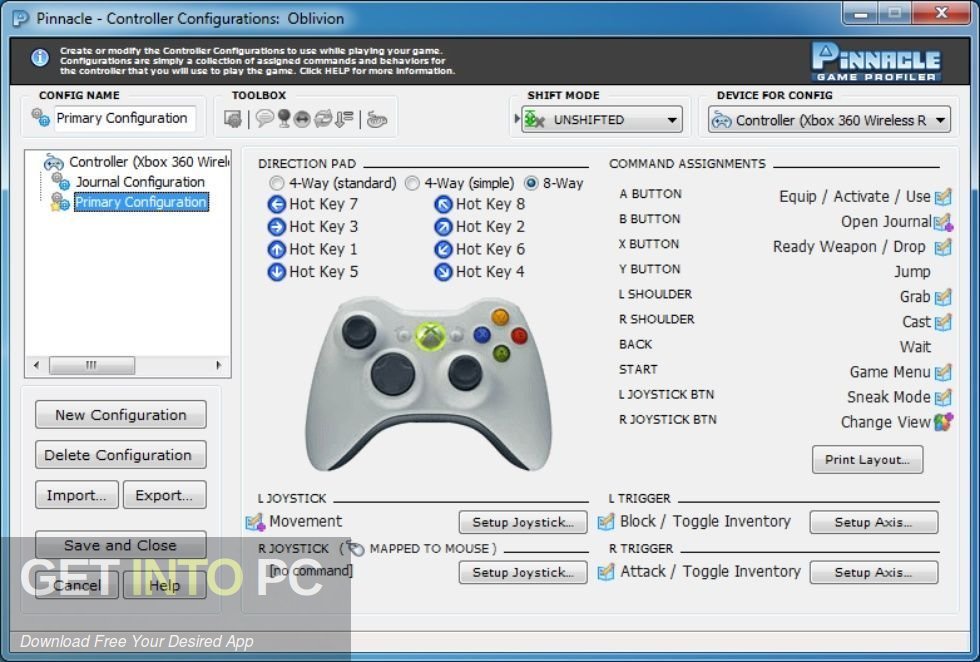The height and width of the screenshot is (662, 980).
Task: Click Setup Joystick for R JOYSTICK
Action: click(523, 572)
